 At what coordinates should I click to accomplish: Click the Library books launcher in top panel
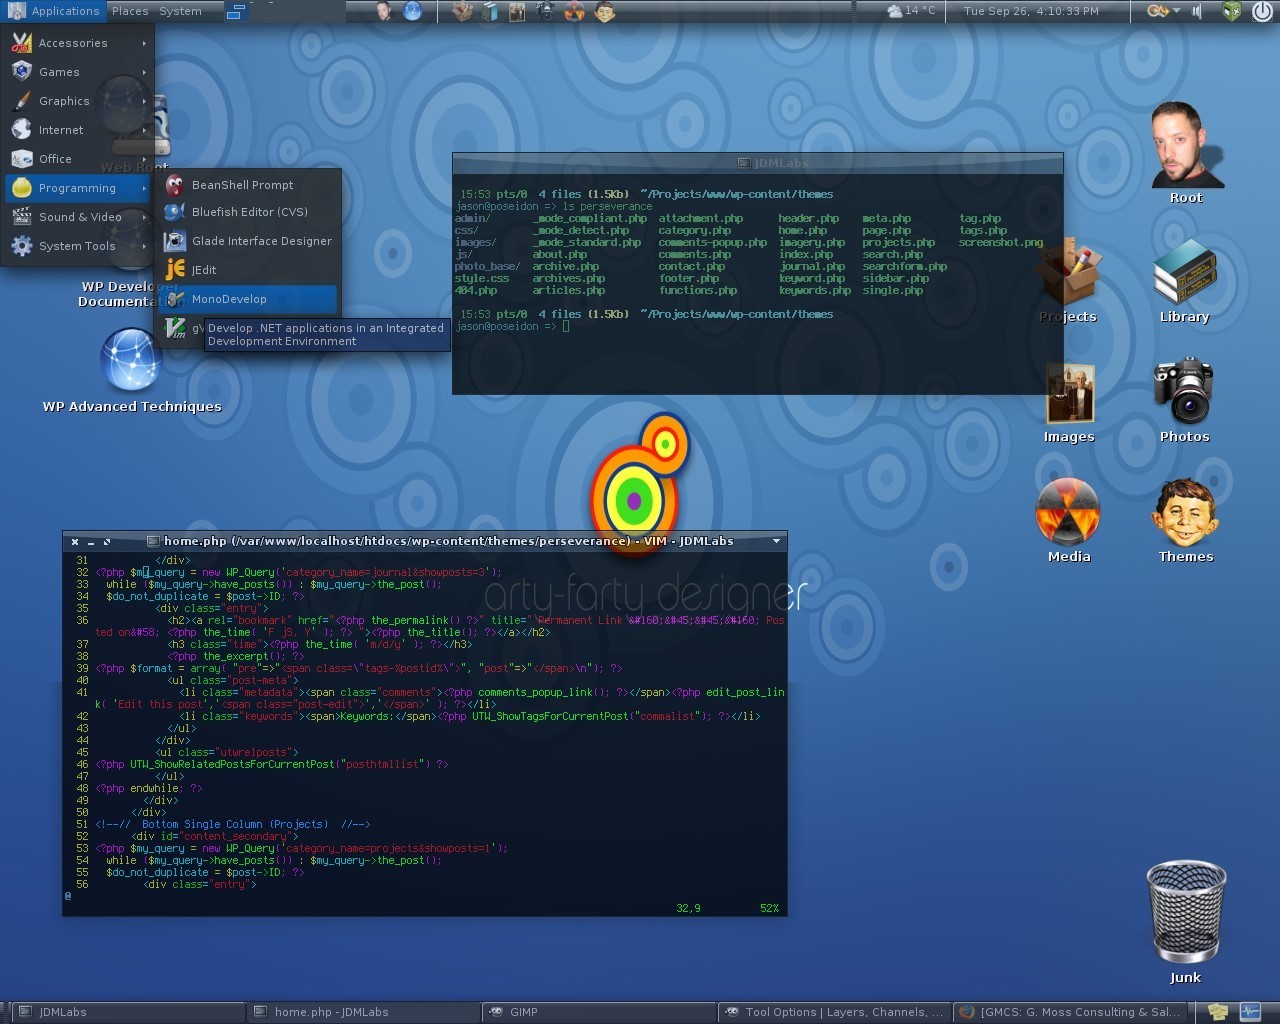point(490,11)
